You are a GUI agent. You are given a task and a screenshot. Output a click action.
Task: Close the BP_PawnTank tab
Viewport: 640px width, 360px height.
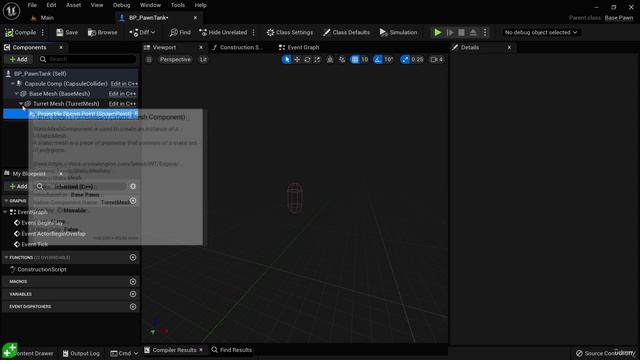tap(195, 18)
